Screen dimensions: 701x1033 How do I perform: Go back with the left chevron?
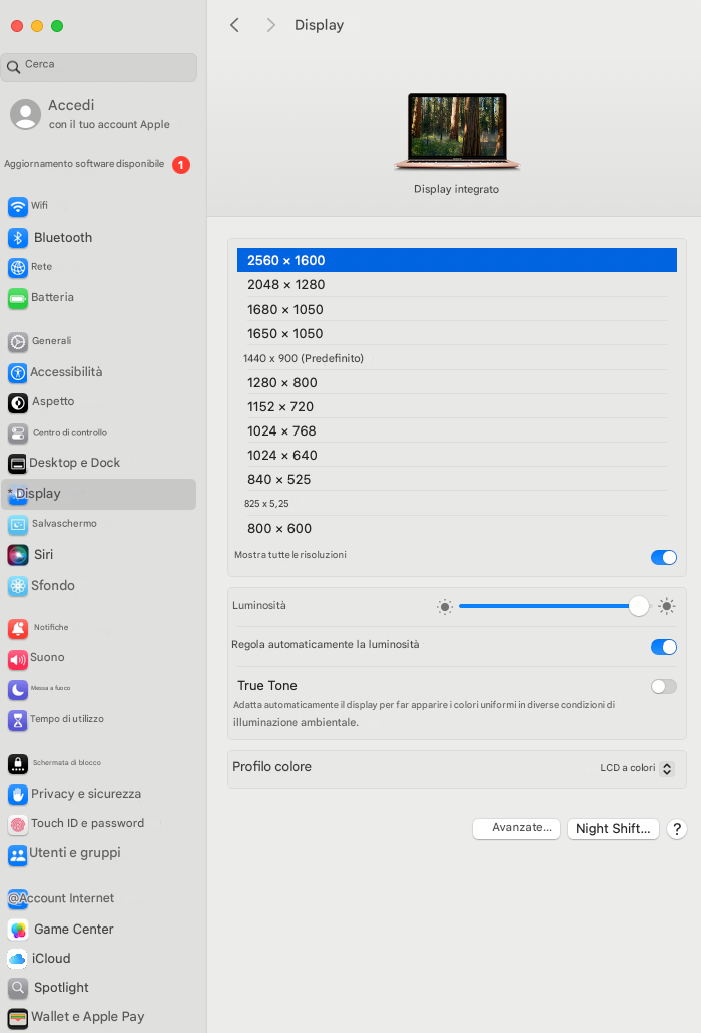(x=234, y=25)
